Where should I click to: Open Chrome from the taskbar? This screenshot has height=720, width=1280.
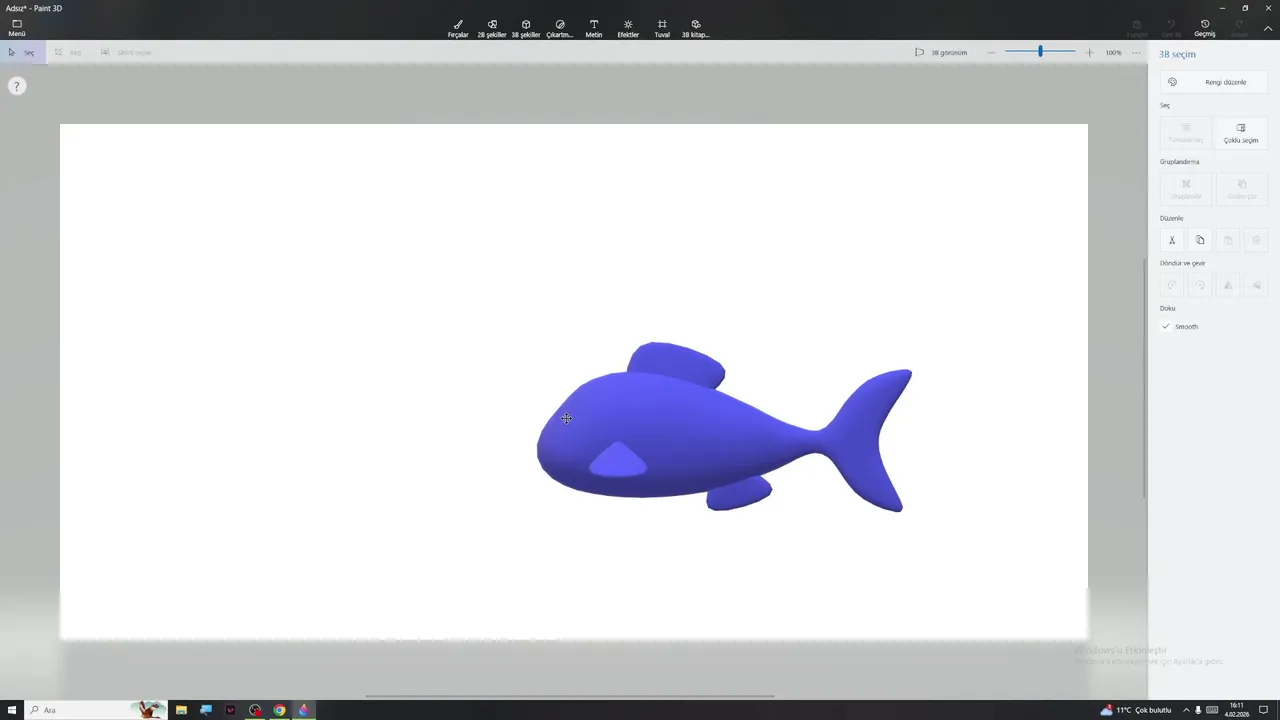coord(280,710)
